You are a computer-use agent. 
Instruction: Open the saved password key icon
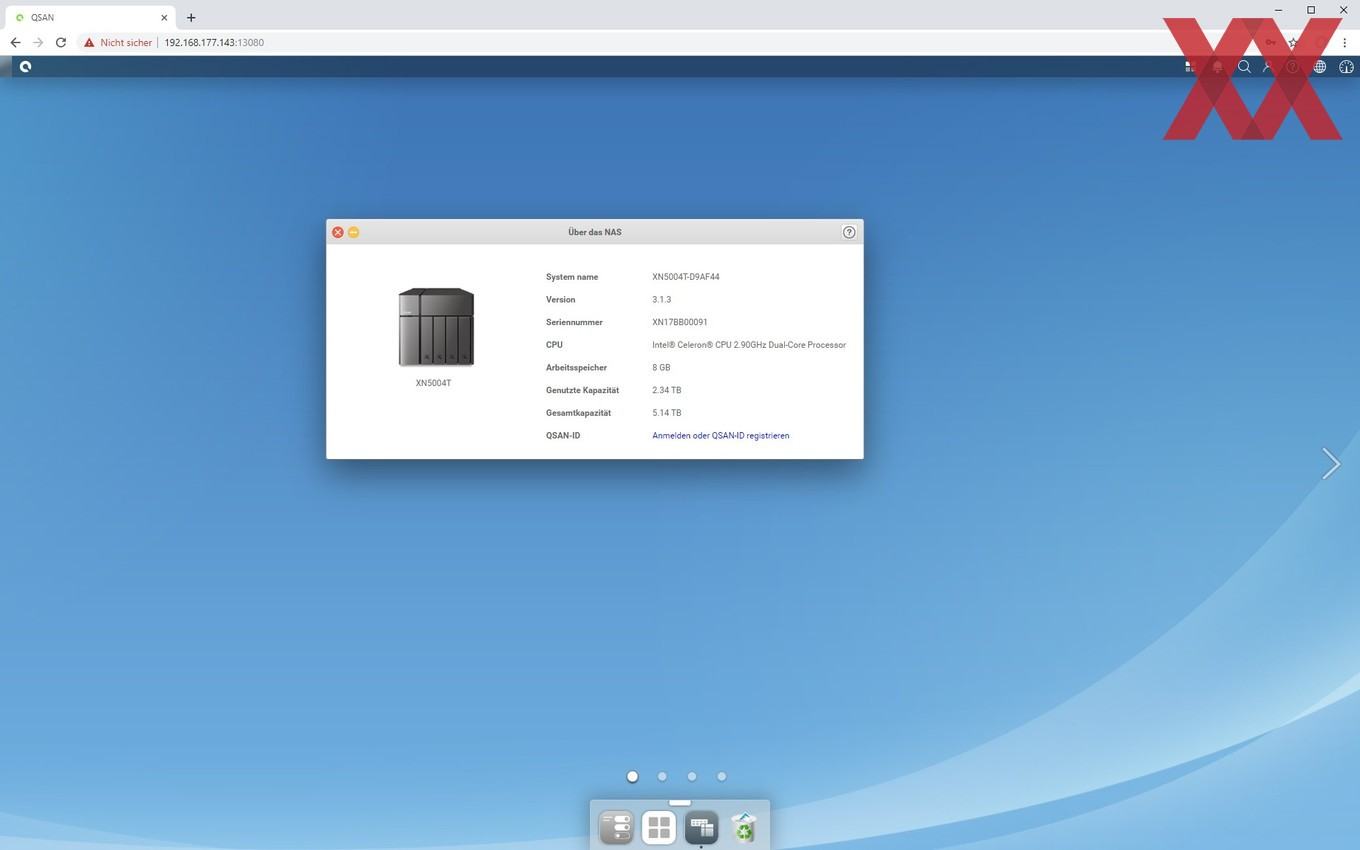(1271, 43)
